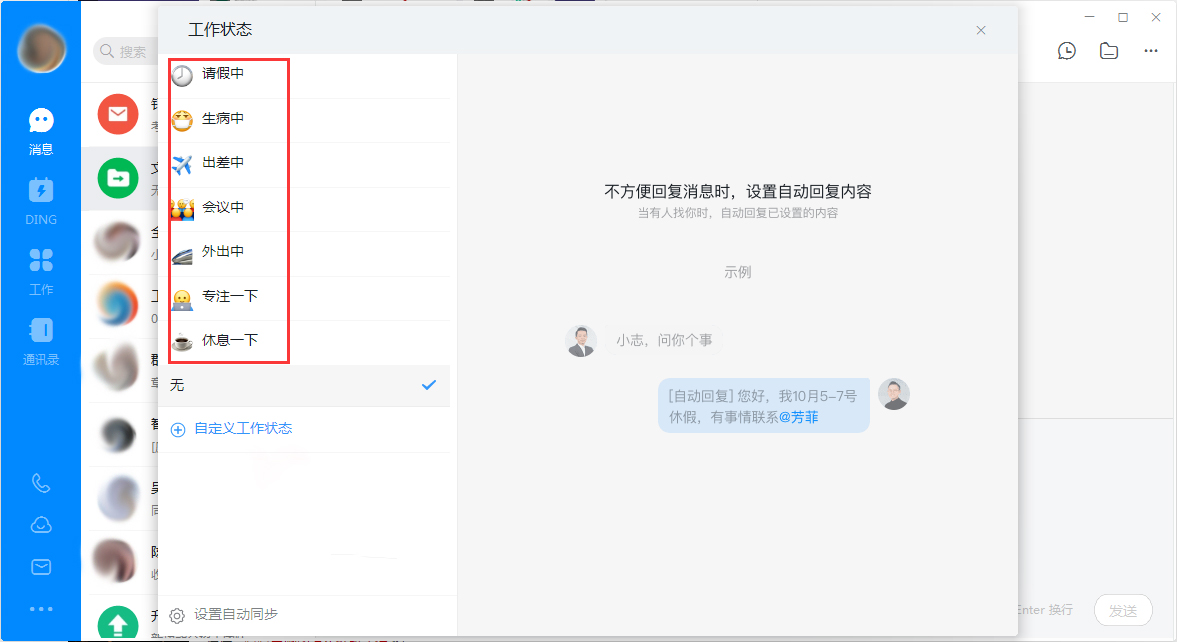Start a call with the phone icon
Image resolution: width=1177 pixels, height=642 pixels.
(x=40, y=484)
